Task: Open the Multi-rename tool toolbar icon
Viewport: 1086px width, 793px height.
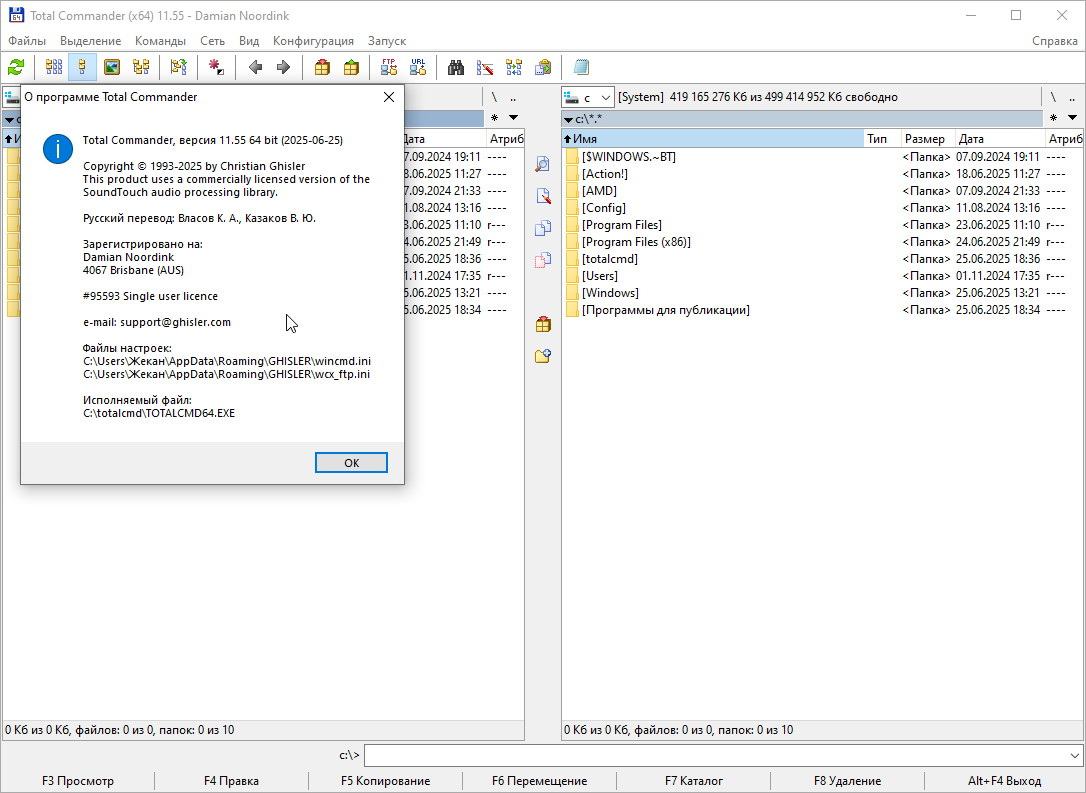Action: [x=485, y=67]
